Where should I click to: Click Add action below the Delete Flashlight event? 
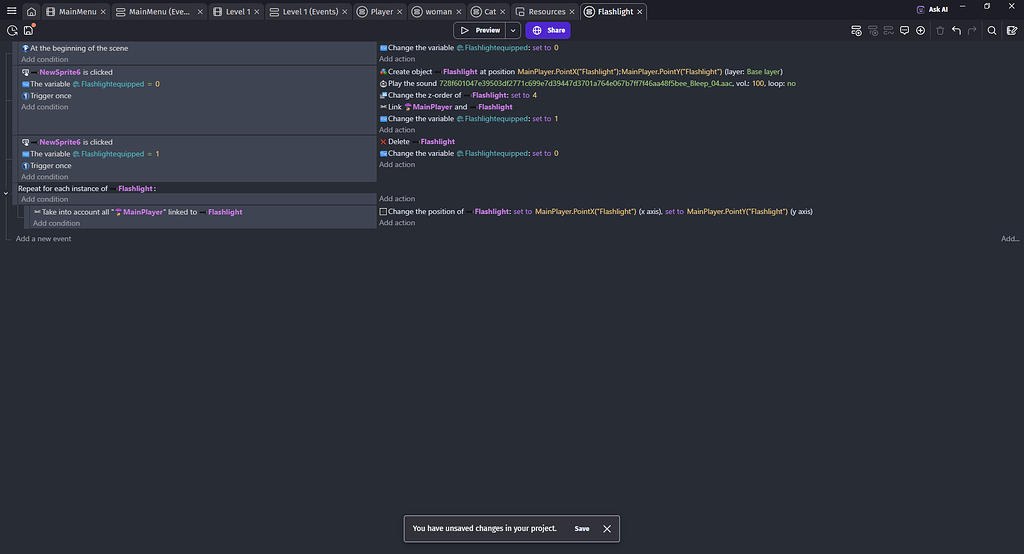pos(397,165)
